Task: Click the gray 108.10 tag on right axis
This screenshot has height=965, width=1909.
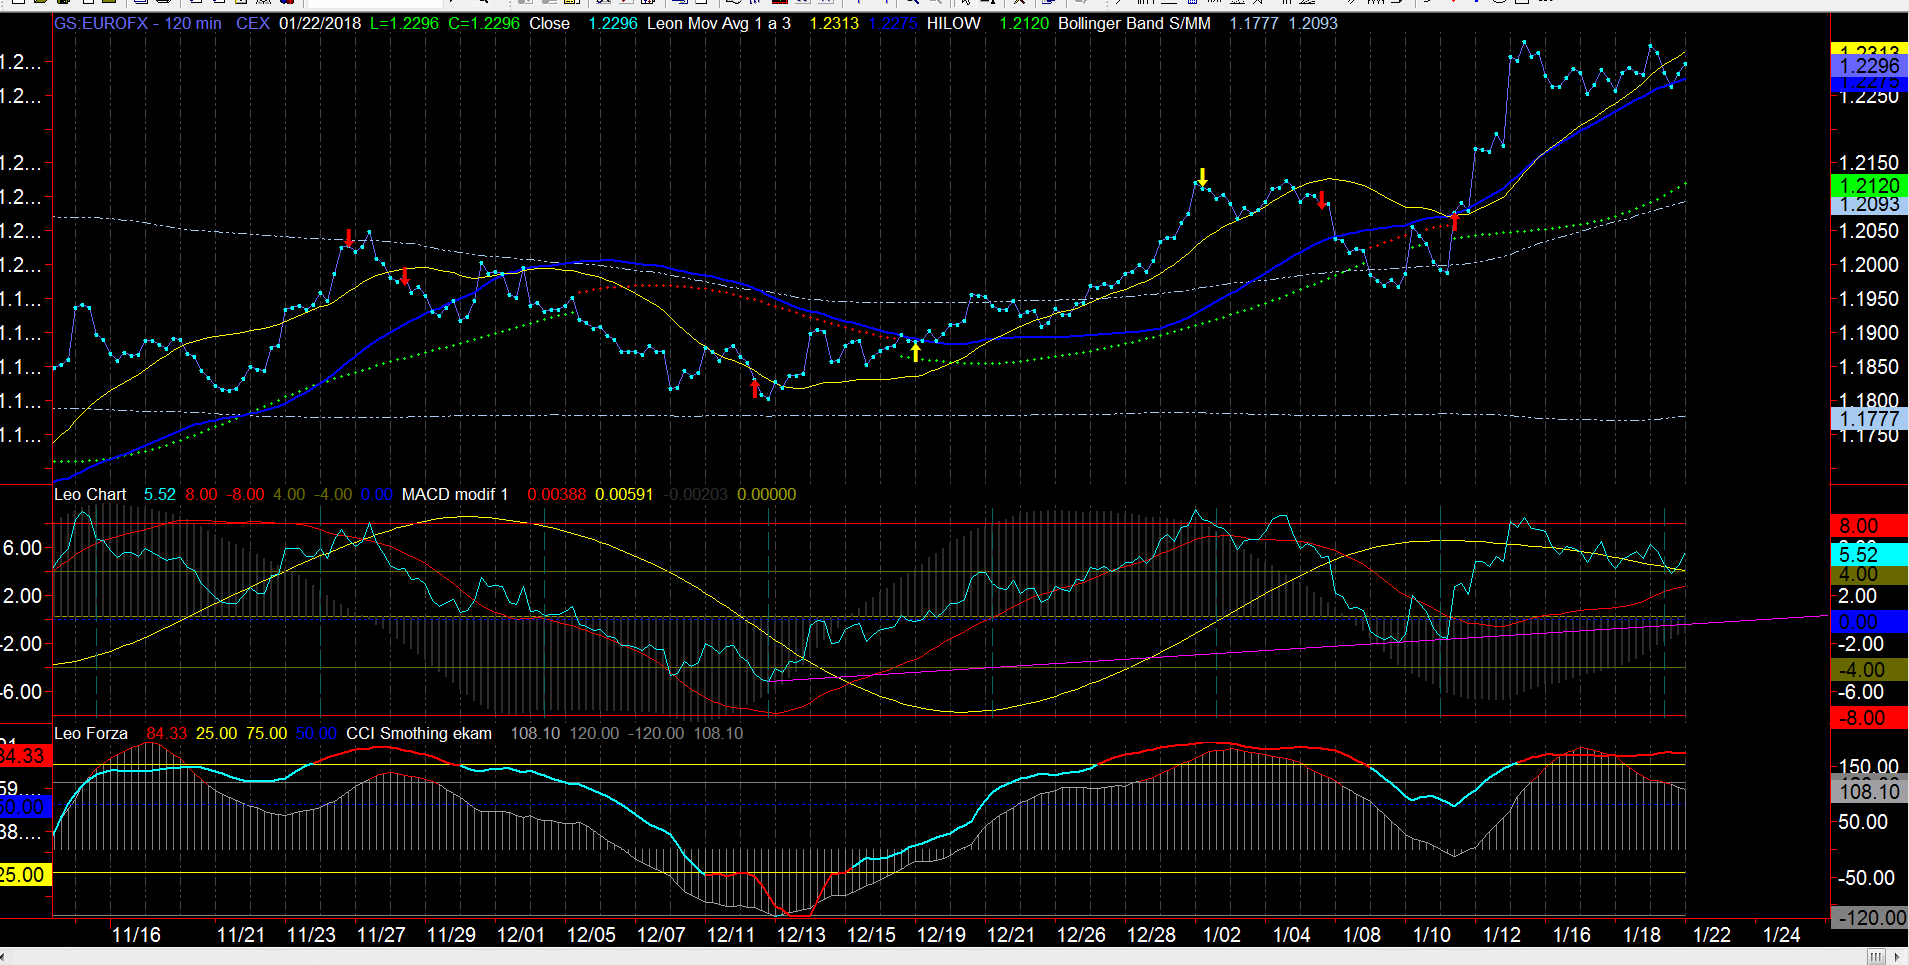Action: click(x=1869, y=792)
